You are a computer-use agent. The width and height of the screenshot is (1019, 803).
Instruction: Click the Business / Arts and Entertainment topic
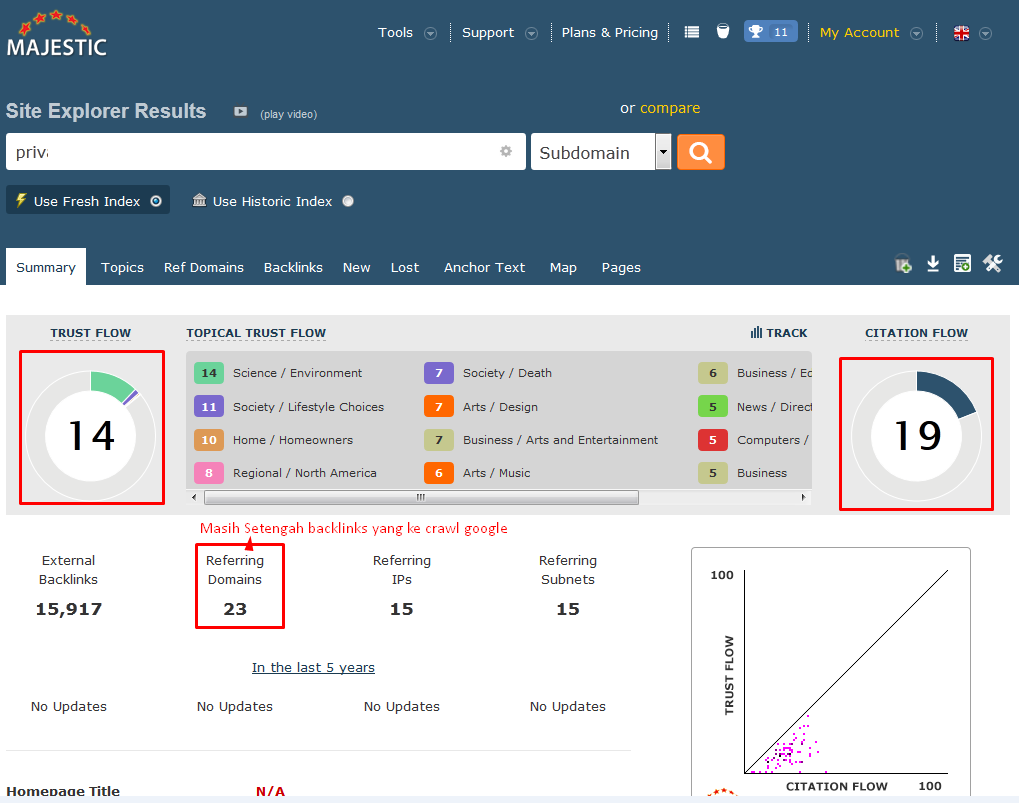coord(560,440)
